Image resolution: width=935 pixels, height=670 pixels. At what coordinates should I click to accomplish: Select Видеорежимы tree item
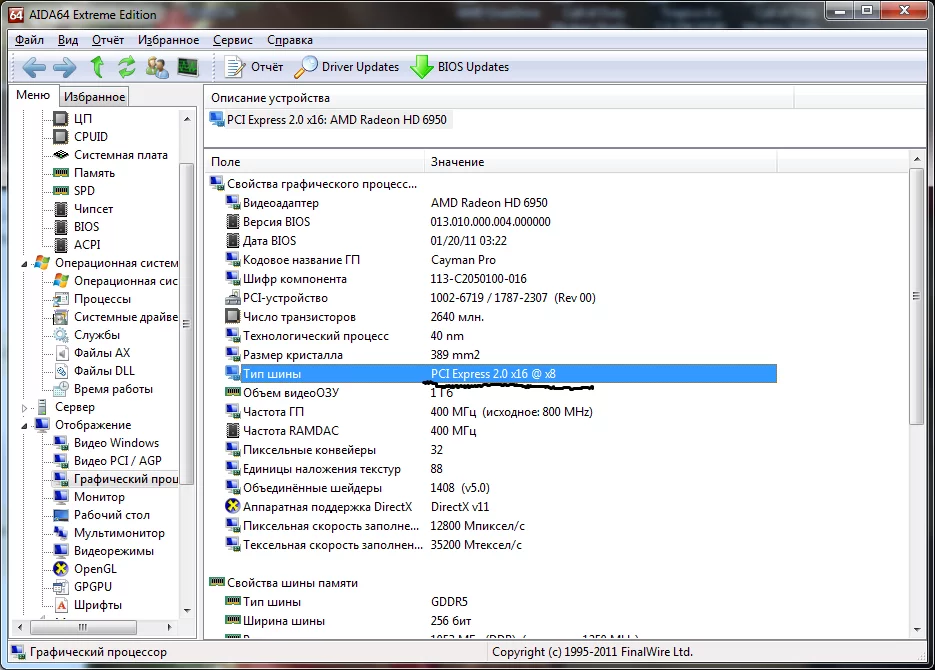[104, 551]
